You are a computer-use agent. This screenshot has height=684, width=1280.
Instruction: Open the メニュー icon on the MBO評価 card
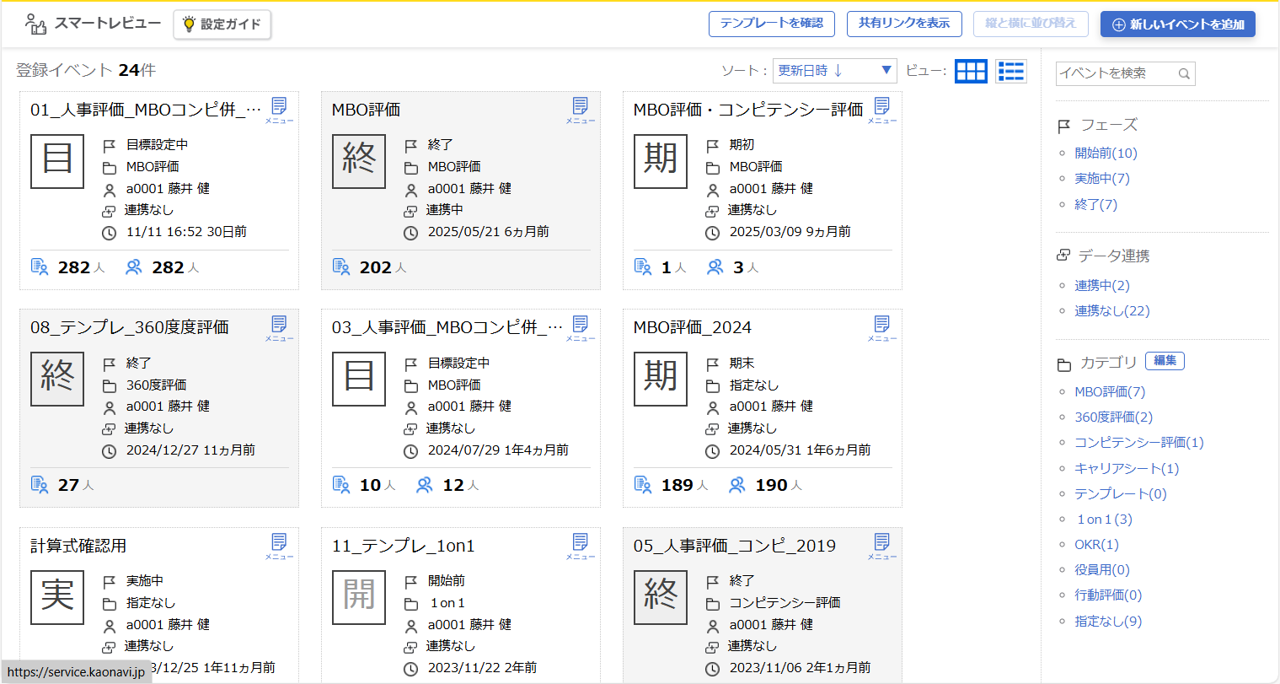coord(581,106)
